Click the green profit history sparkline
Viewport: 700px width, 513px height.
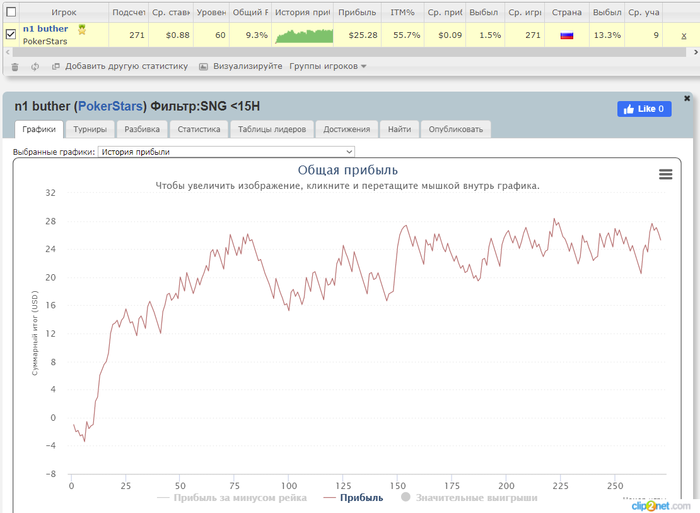pos(304,36)
